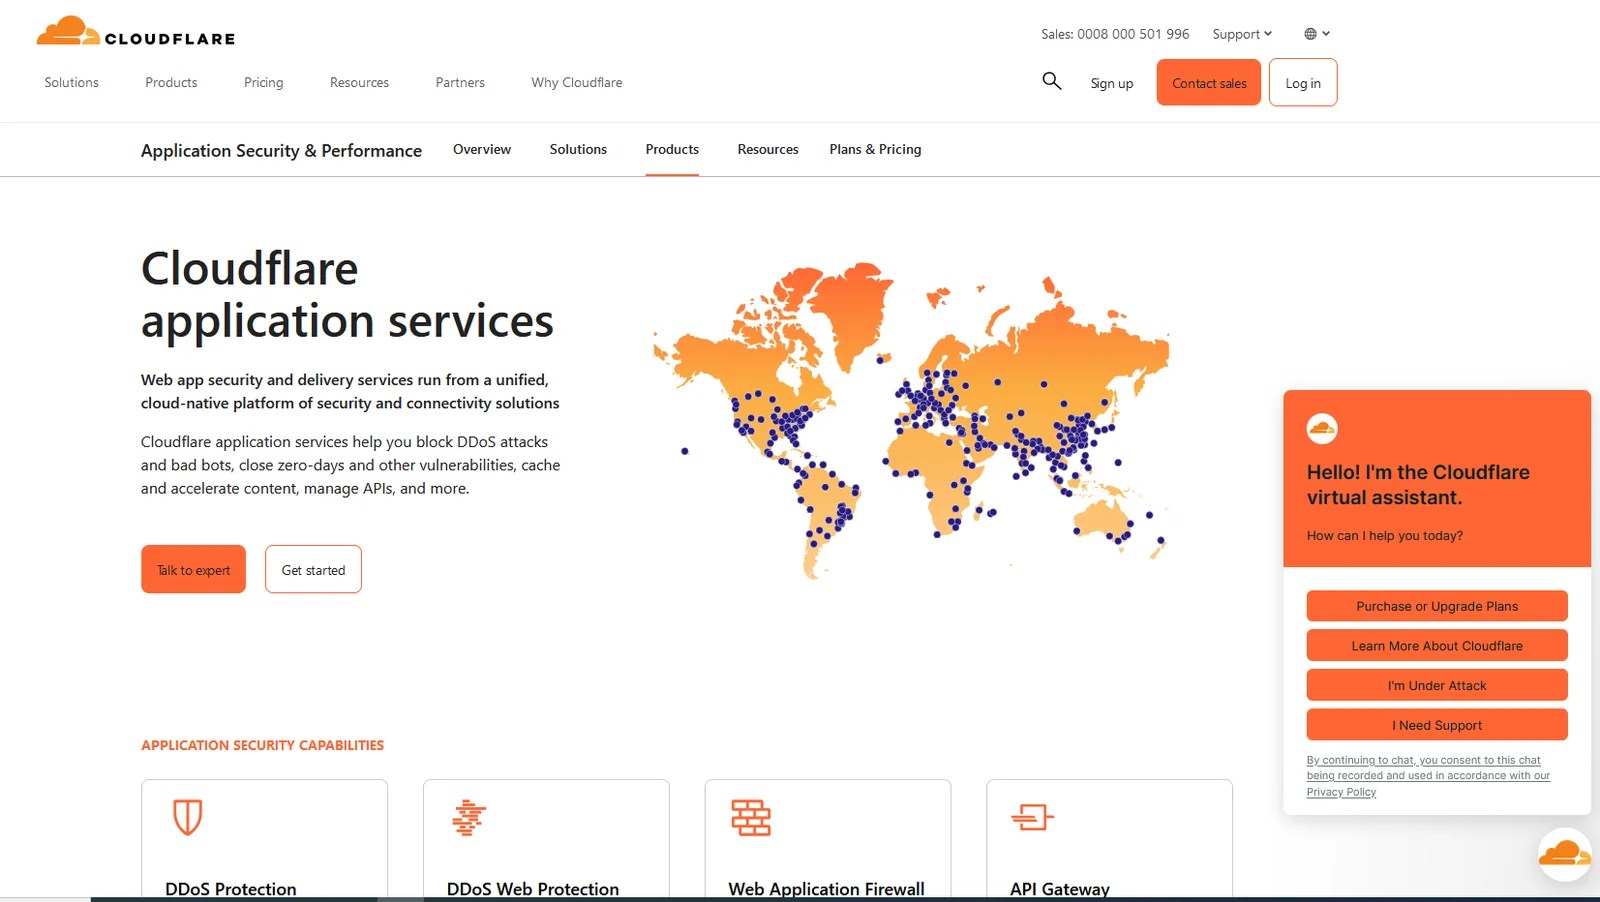This screenshot has width=1600, height=902.
Task: Click the Cloudflare application services headline
Action: tap(347, 295)
